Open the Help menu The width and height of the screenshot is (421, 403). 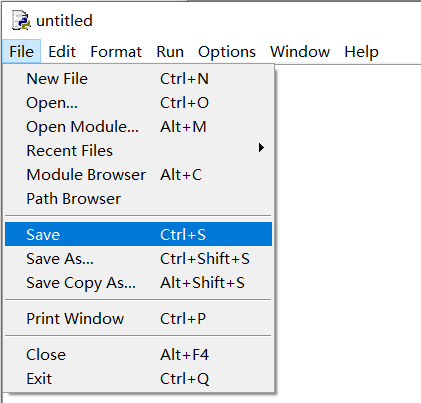(361, 52)
